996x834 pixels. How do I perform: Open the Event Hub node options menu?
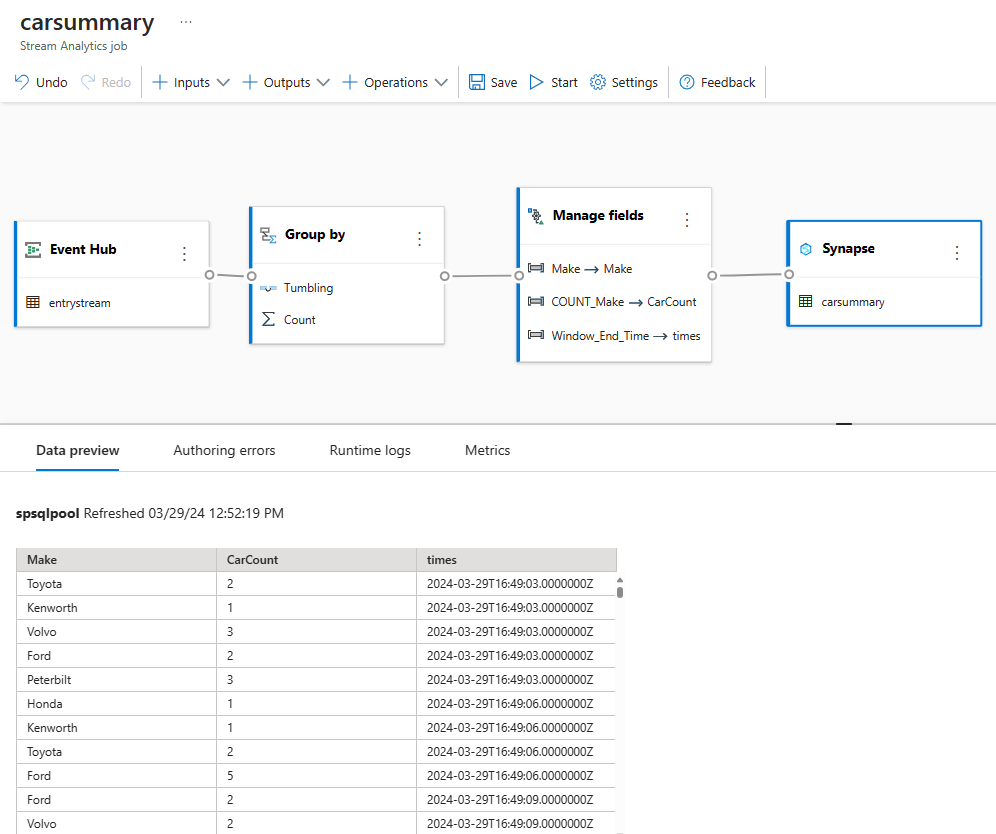click(x=184, y=254)
